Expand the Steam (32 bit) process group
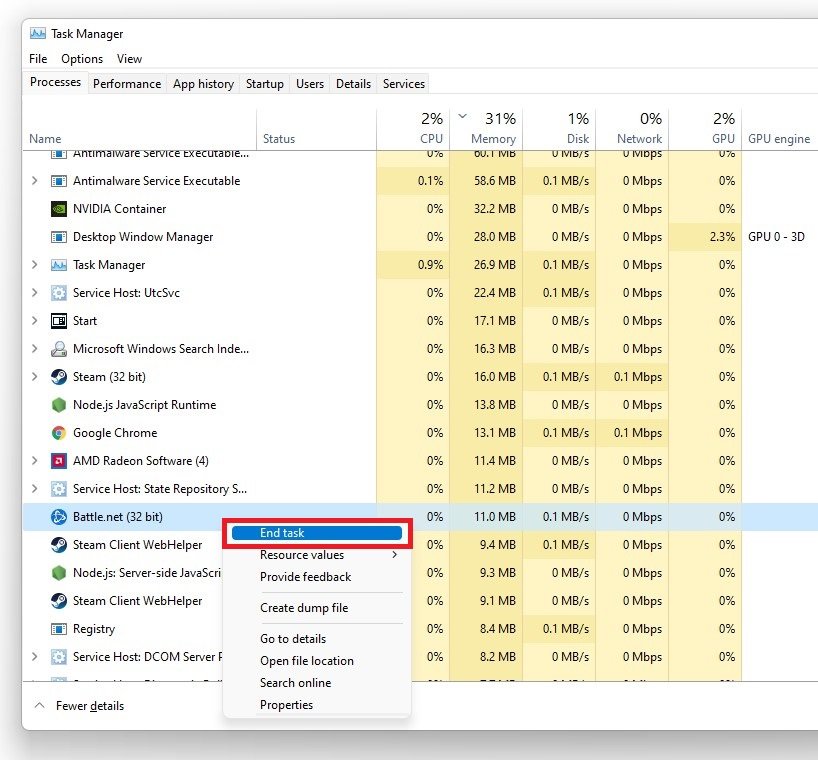 pyautogui.click(x=35, y=377)
